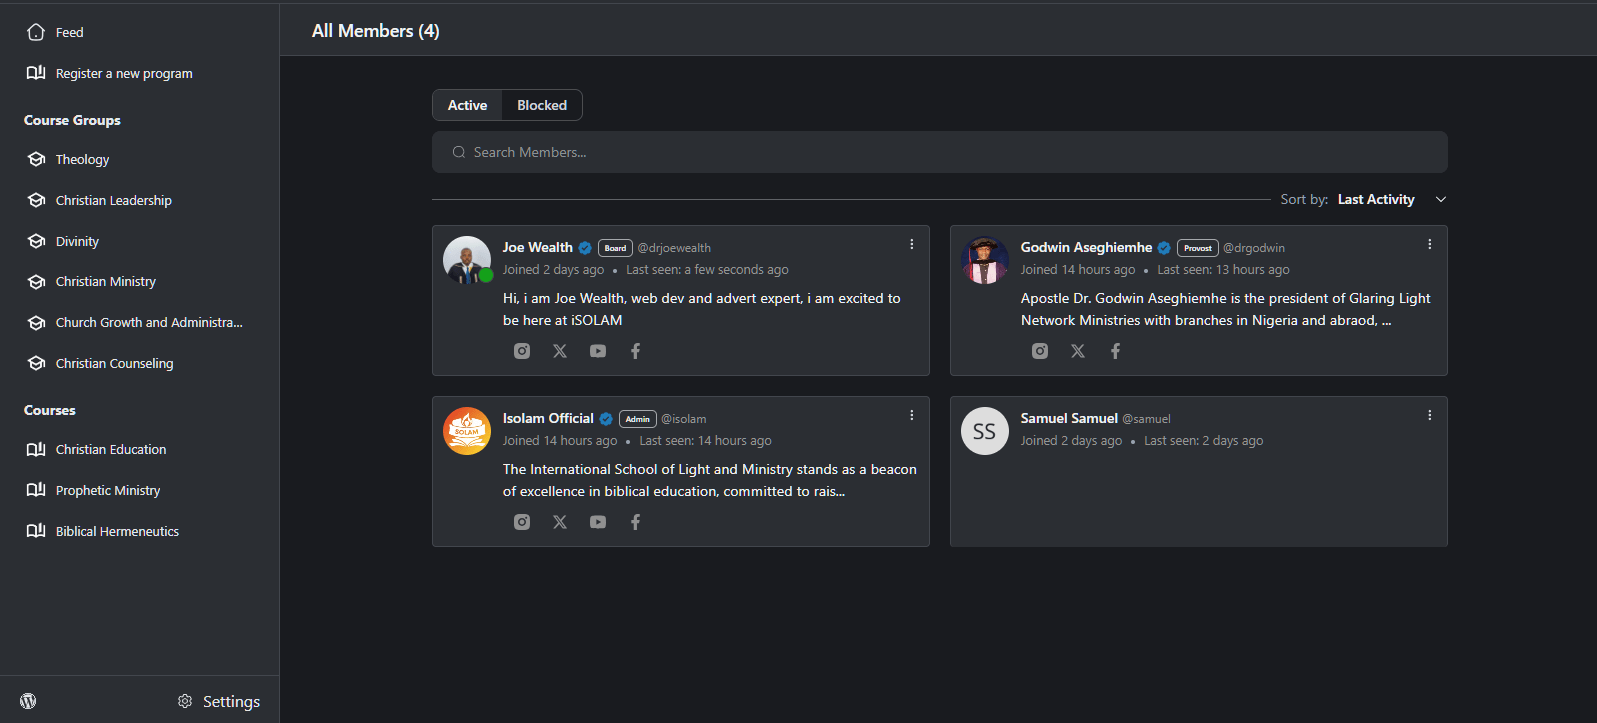Click the Theology graduation cap icon
This screenshot has width=1597, height=723.
pyautogui.click(x=37, y=159)
